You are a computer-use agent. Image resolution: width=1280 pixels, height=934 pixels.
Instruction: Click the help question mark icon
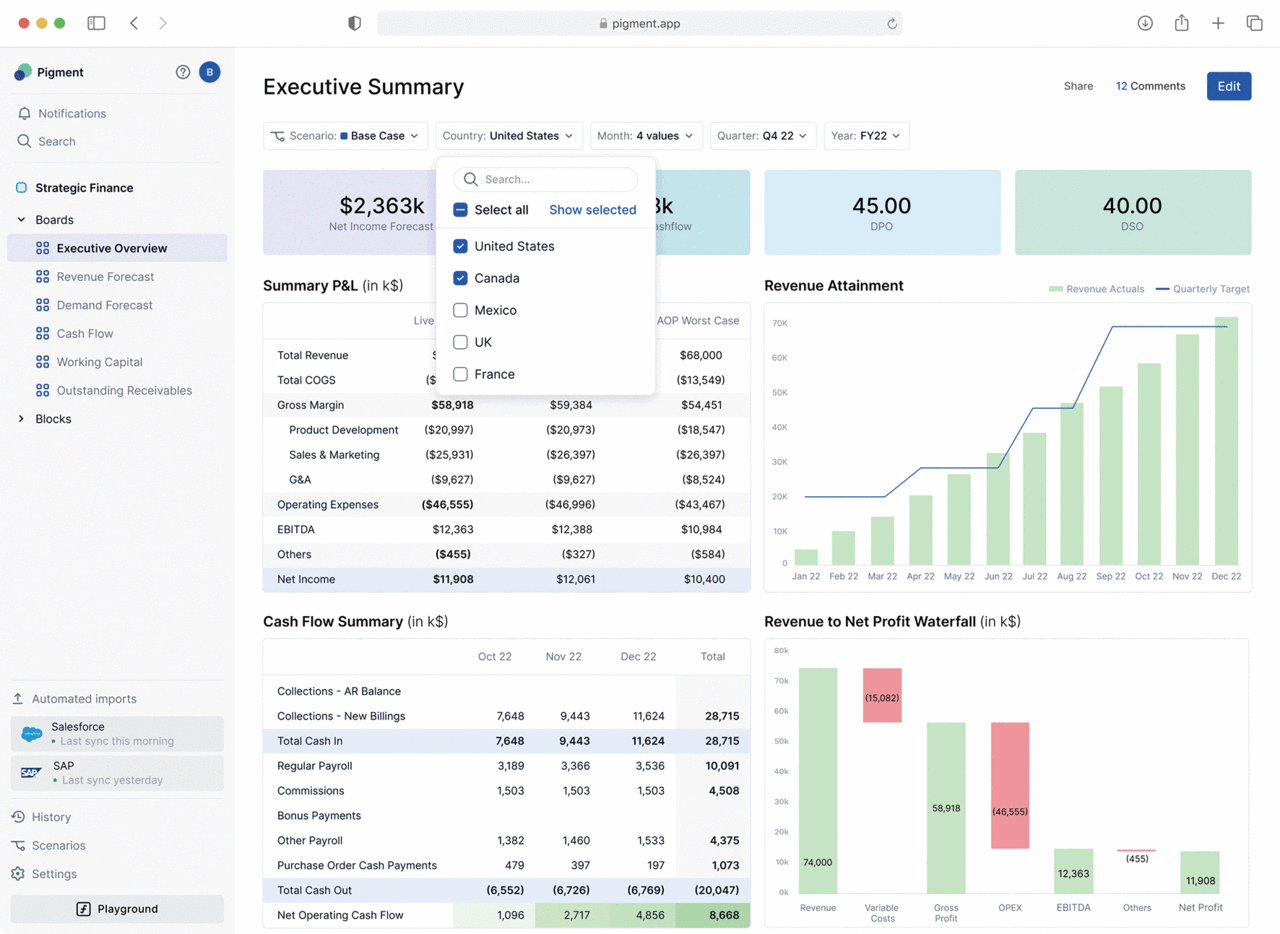pyautogui.click(x=183, y=72)
